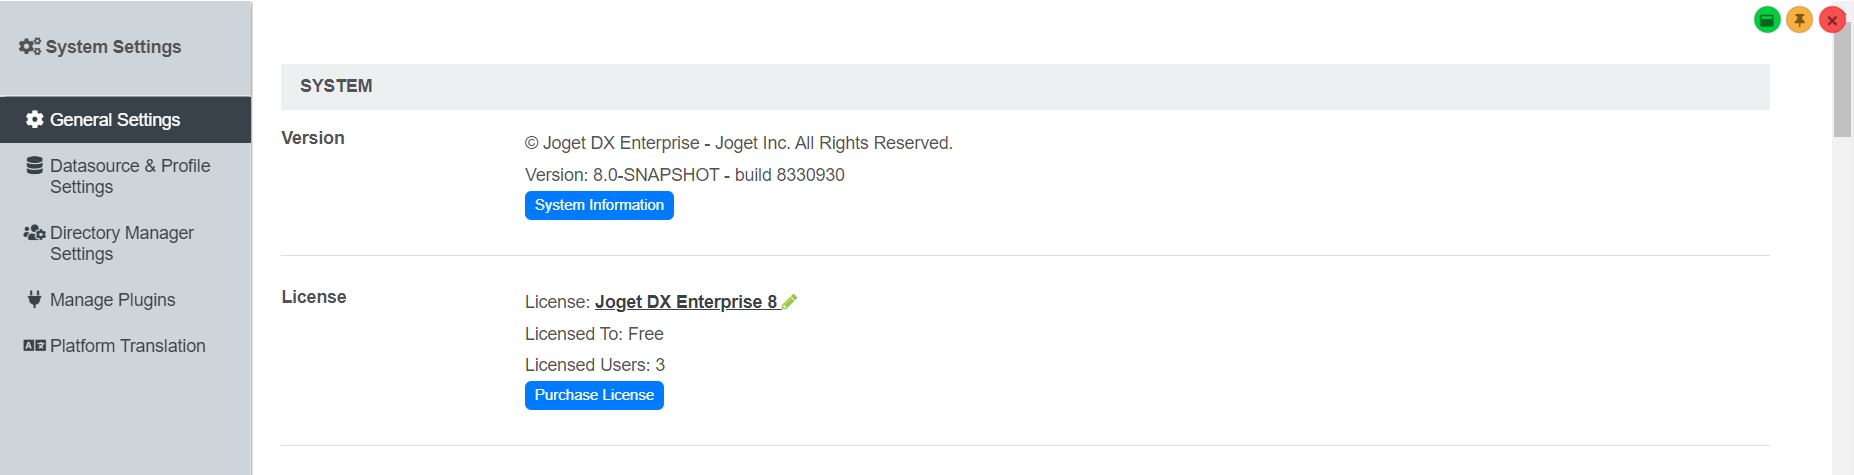The image size is (1854, 475).
Task: Click the language icon for Platform Translation
Action: (x=34, y=346)
